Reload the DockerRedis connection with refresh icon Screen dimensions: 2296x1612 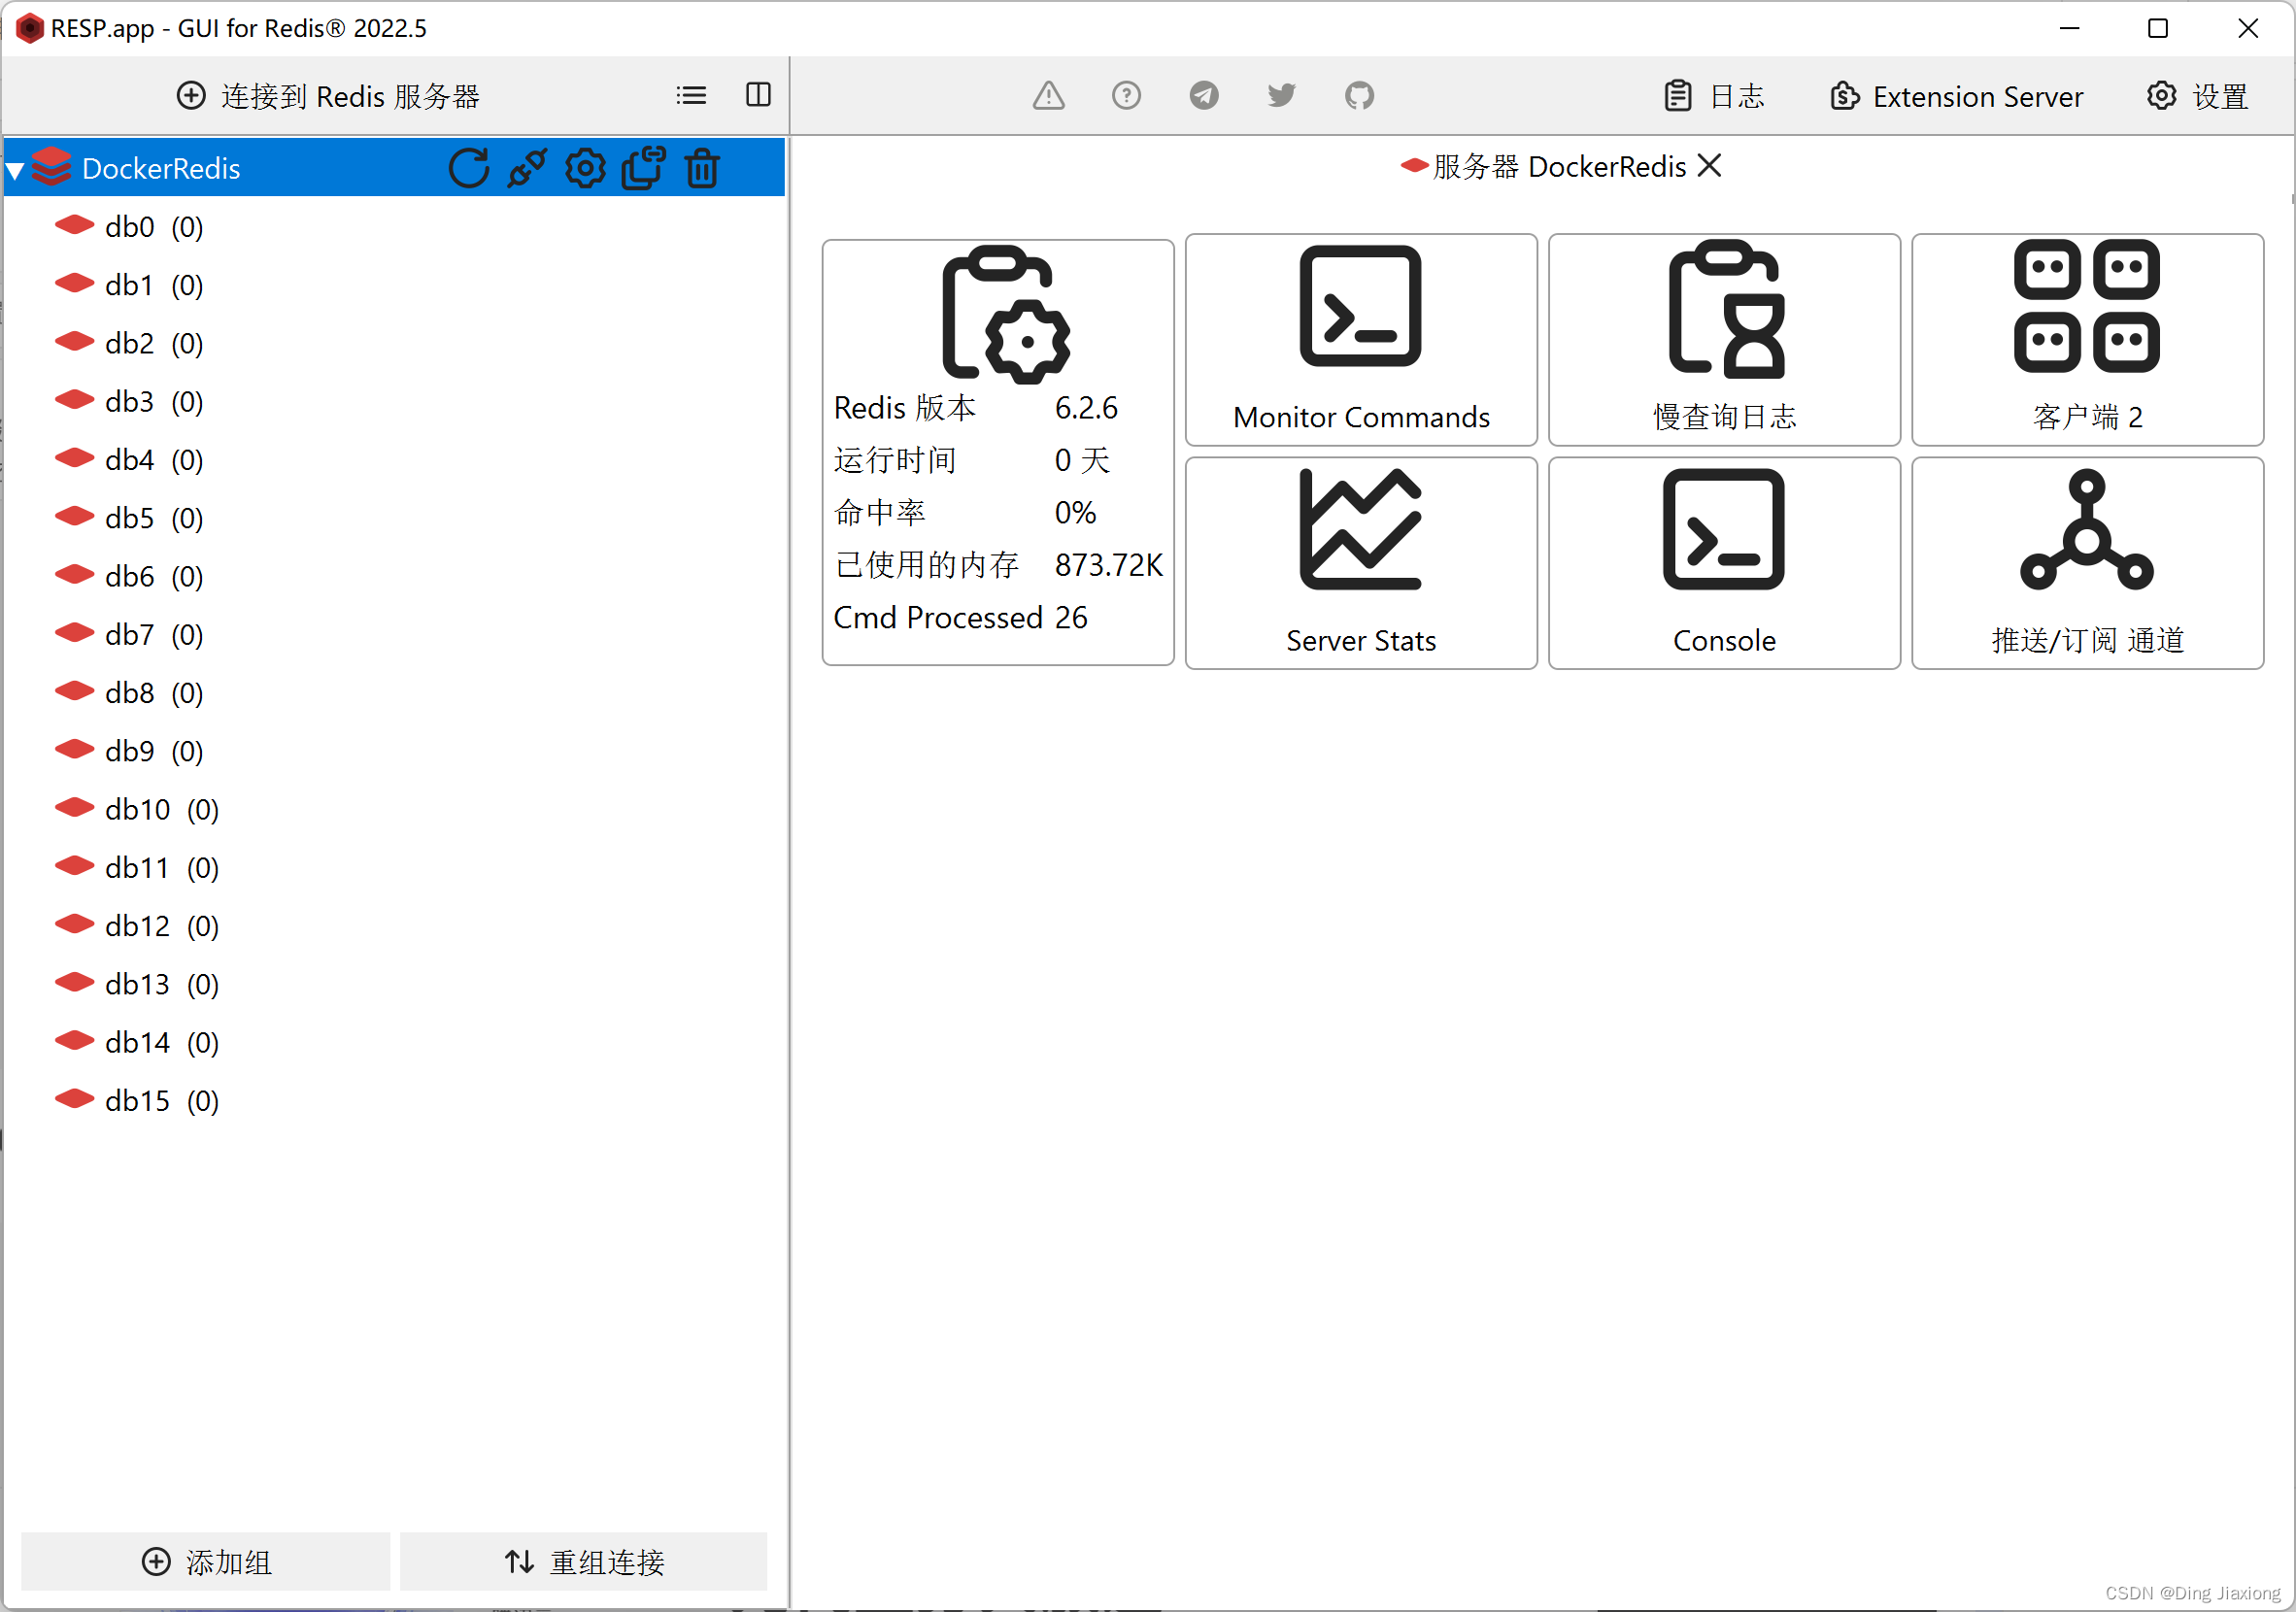pyautogui.click(x=468, y=168)
